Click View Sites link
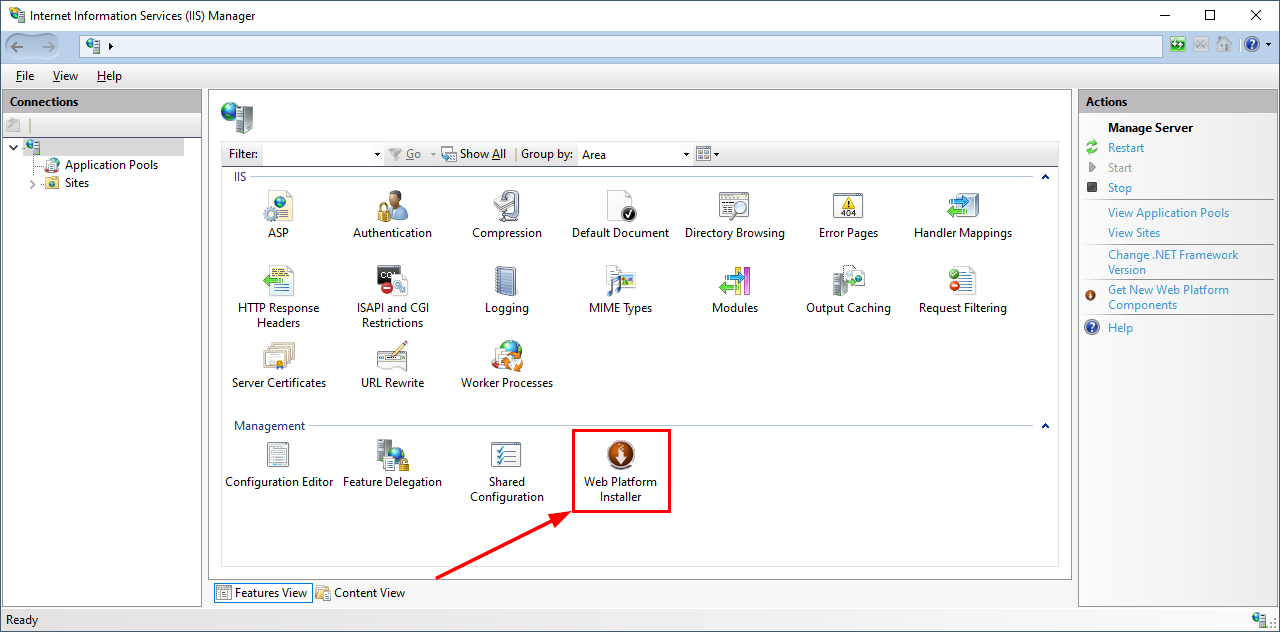 pos(1134,233)
